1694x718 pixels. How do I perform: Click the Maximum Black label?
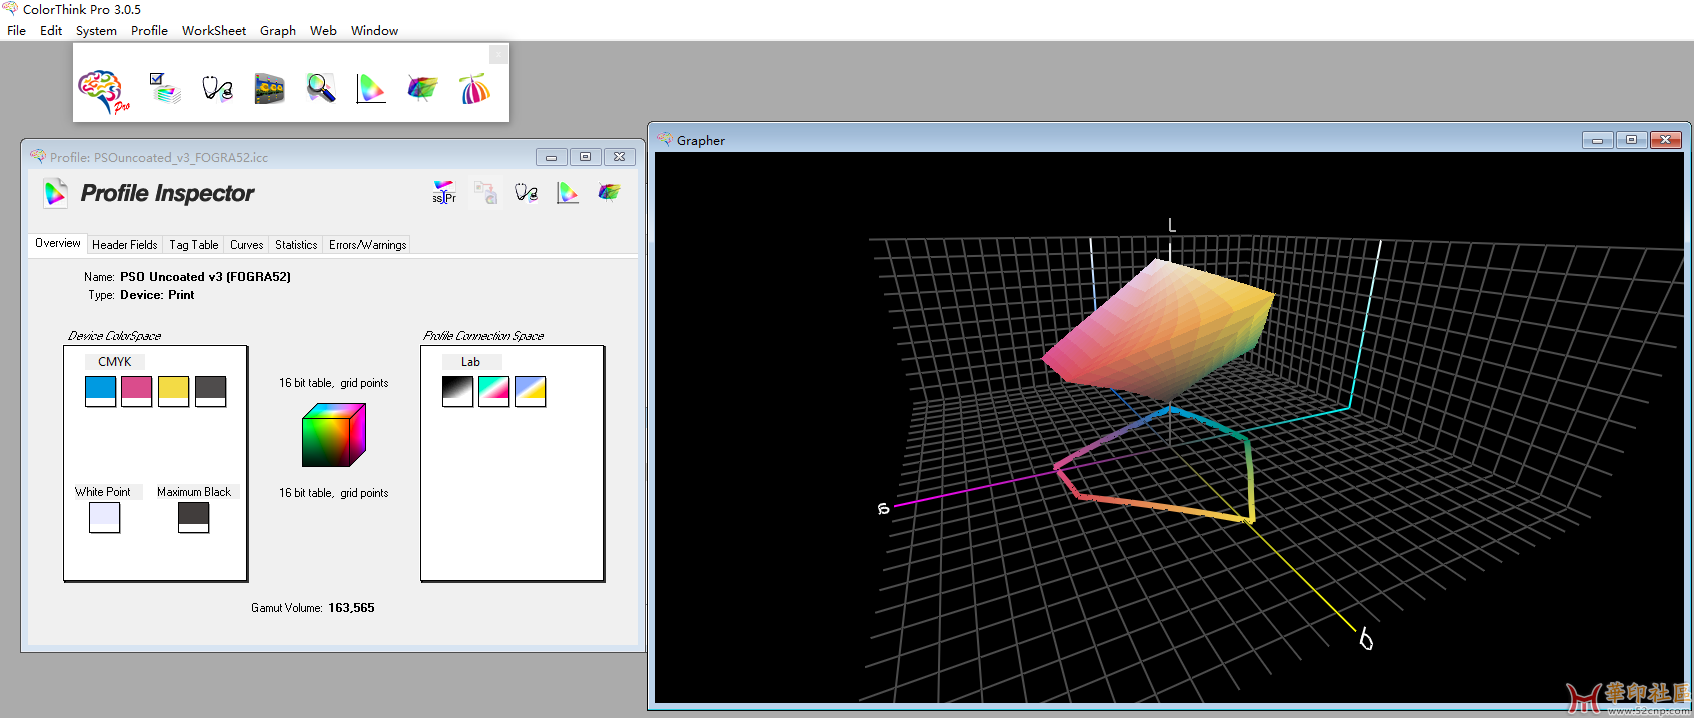[x=194, y=492]
